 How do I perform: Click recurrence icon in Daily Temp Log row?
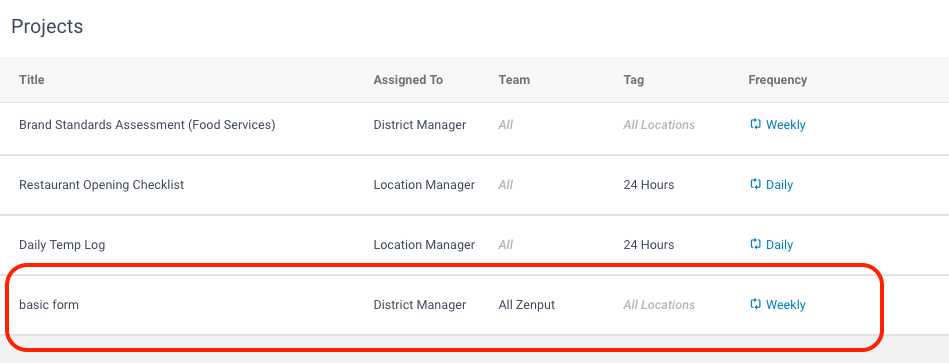(755, 244)
